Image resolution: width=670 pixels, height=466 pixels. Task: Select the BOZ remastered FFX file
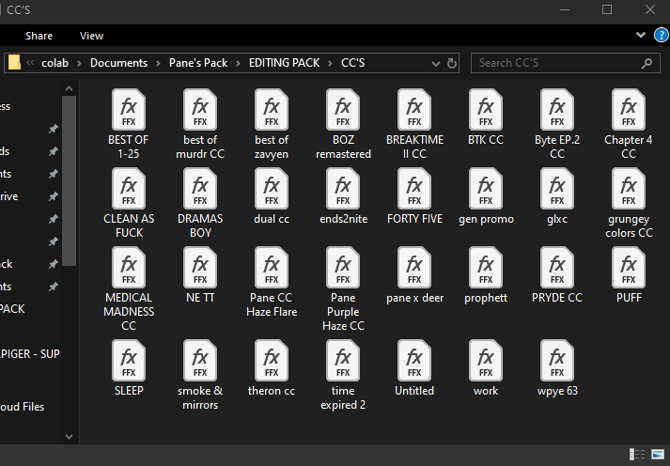pos(343,124)
